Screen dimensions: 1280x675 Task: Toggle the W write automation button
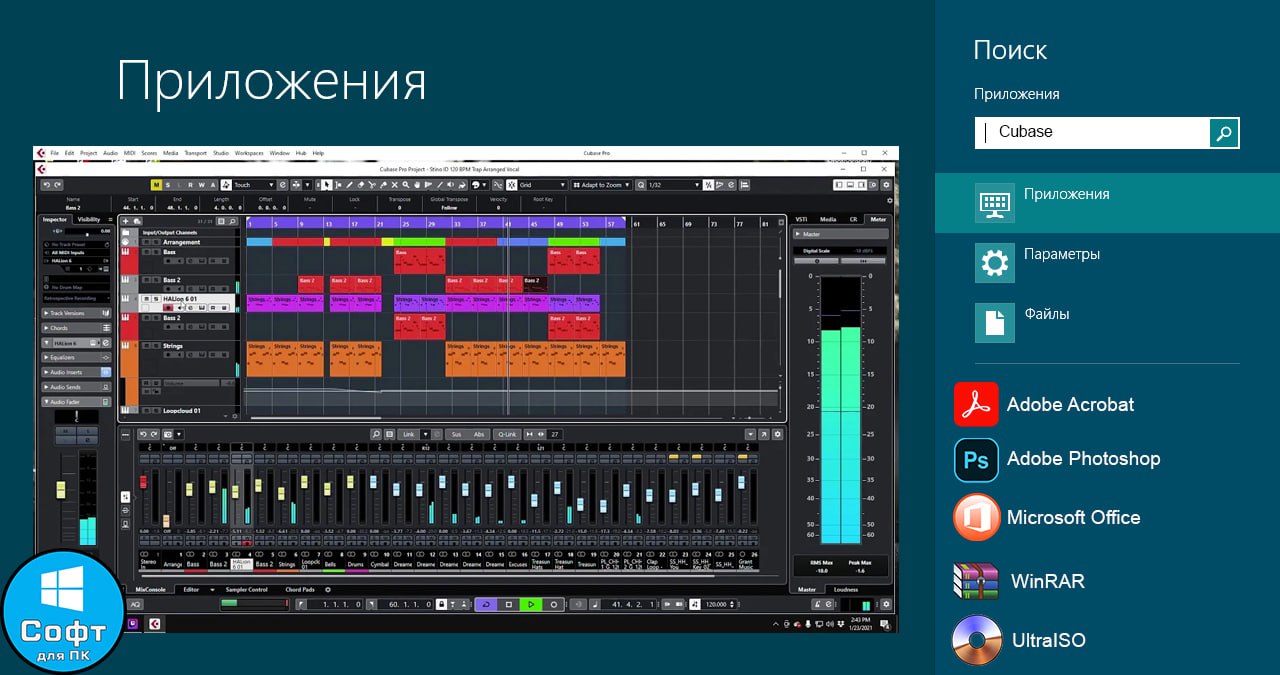(201, 185)
